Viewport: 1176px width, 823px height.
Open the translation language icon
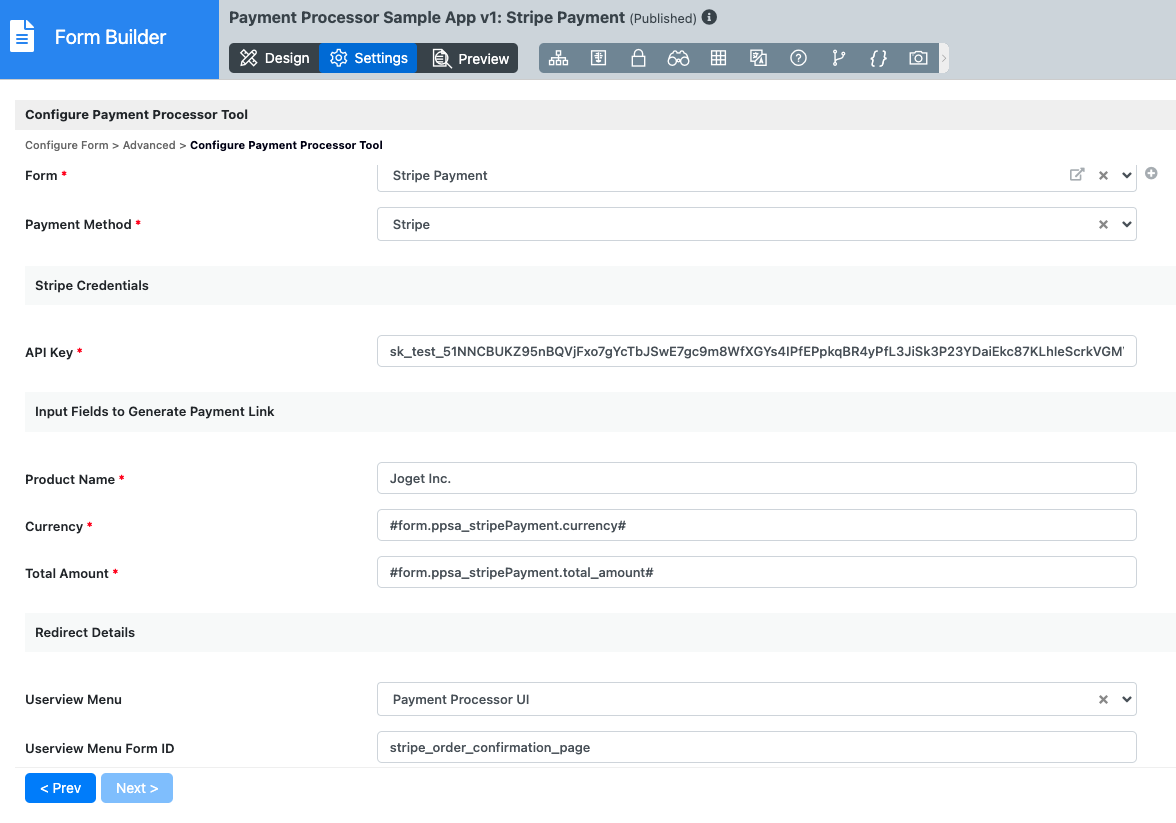tap(758, 58)
